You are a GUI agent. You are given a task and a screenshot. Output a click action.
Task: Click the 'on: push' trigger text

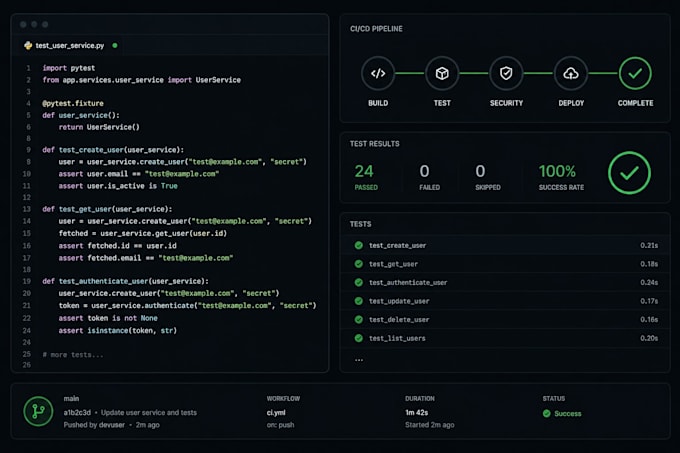pos(280,425)
